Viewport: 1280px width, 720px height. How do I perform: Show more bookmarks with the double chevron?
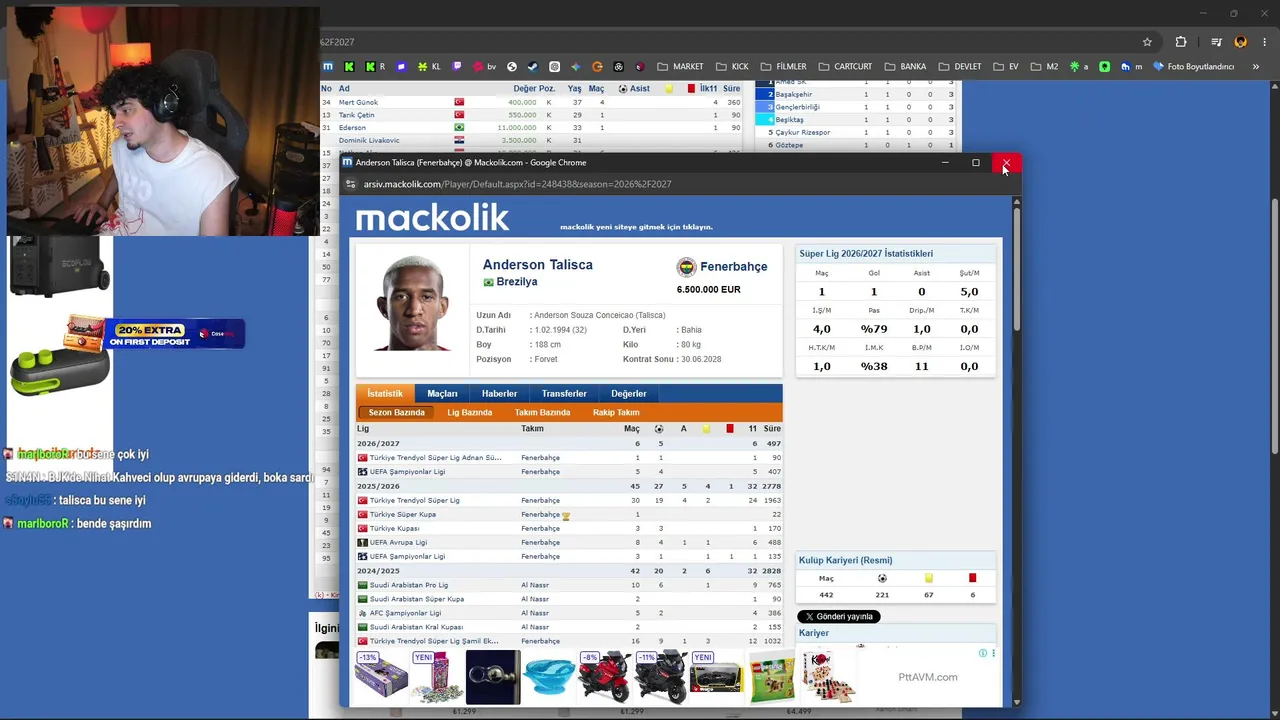point(1256,67)
